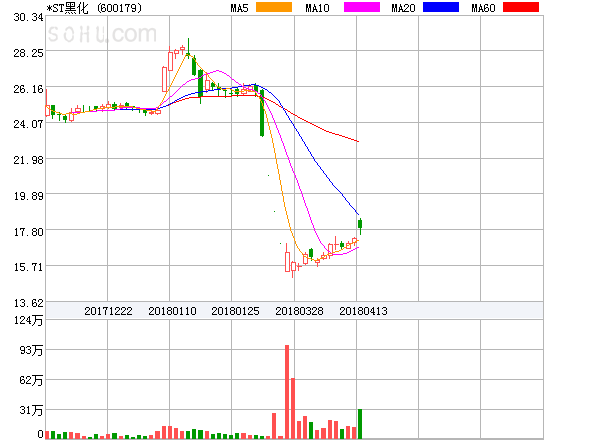The width and height of the screenshot is (600, 440).
Task: Click the MA5 legend label
Action: 240,8
